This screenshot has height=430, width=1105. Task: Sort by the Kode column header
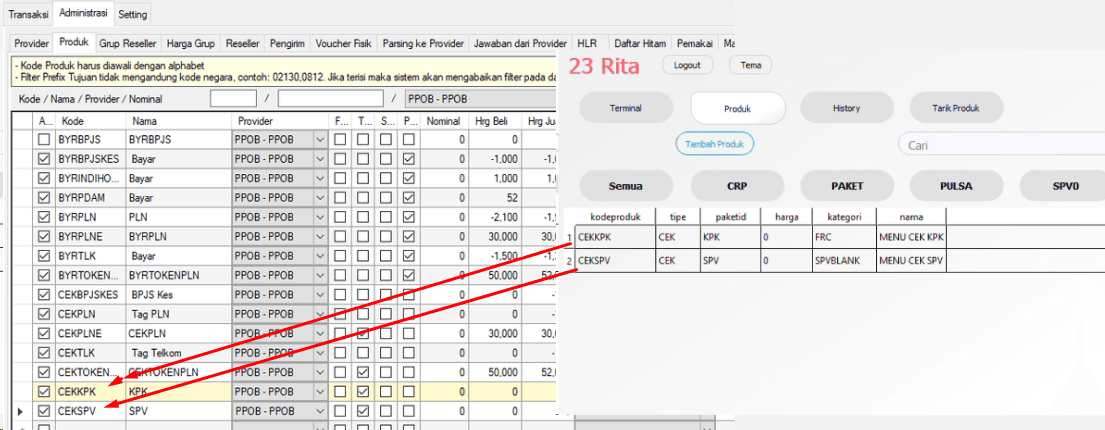coord(90,121)
